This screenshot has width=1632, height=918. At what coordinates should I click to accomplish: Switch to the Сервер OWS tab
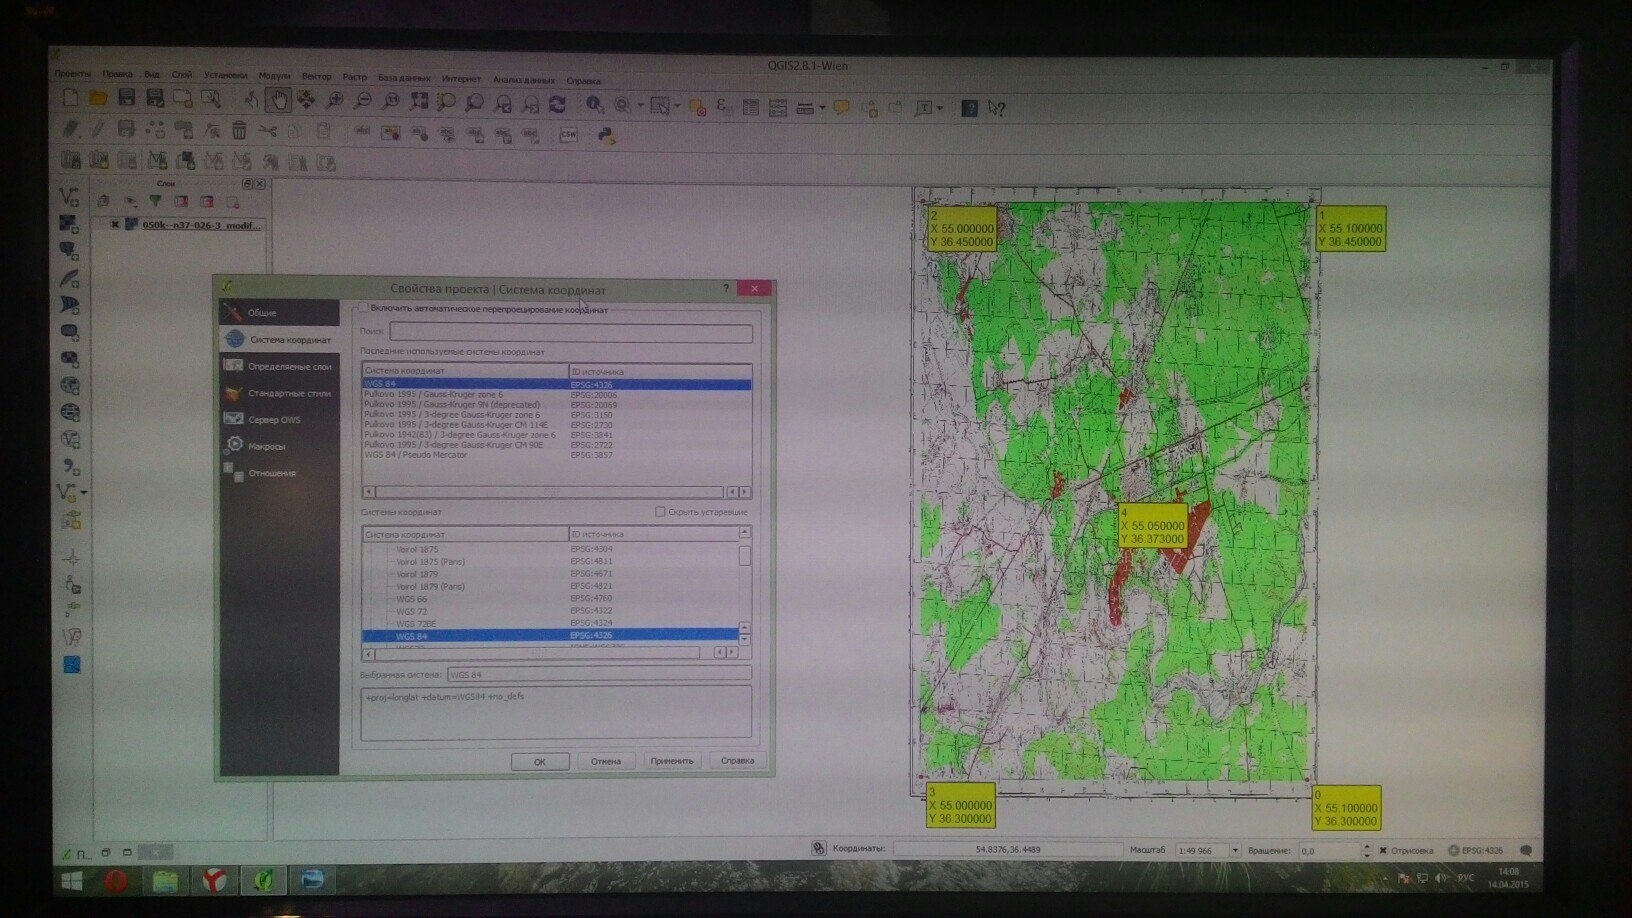280,419
